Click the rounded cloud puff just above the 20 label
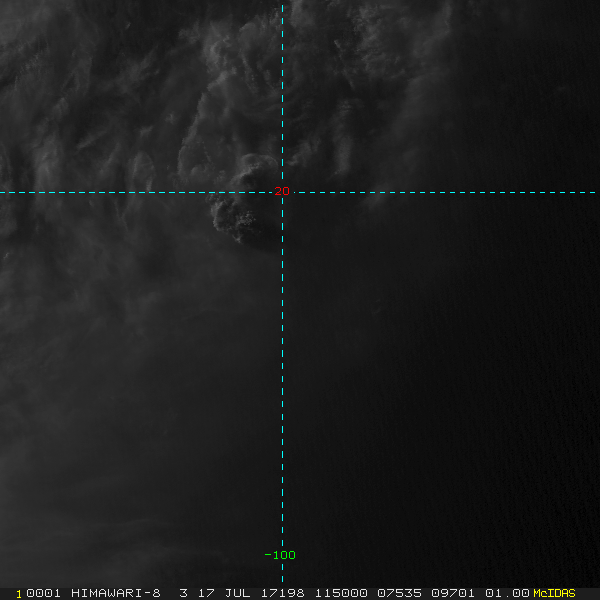This screenshot has height=600, width=600. coord(258,170)
